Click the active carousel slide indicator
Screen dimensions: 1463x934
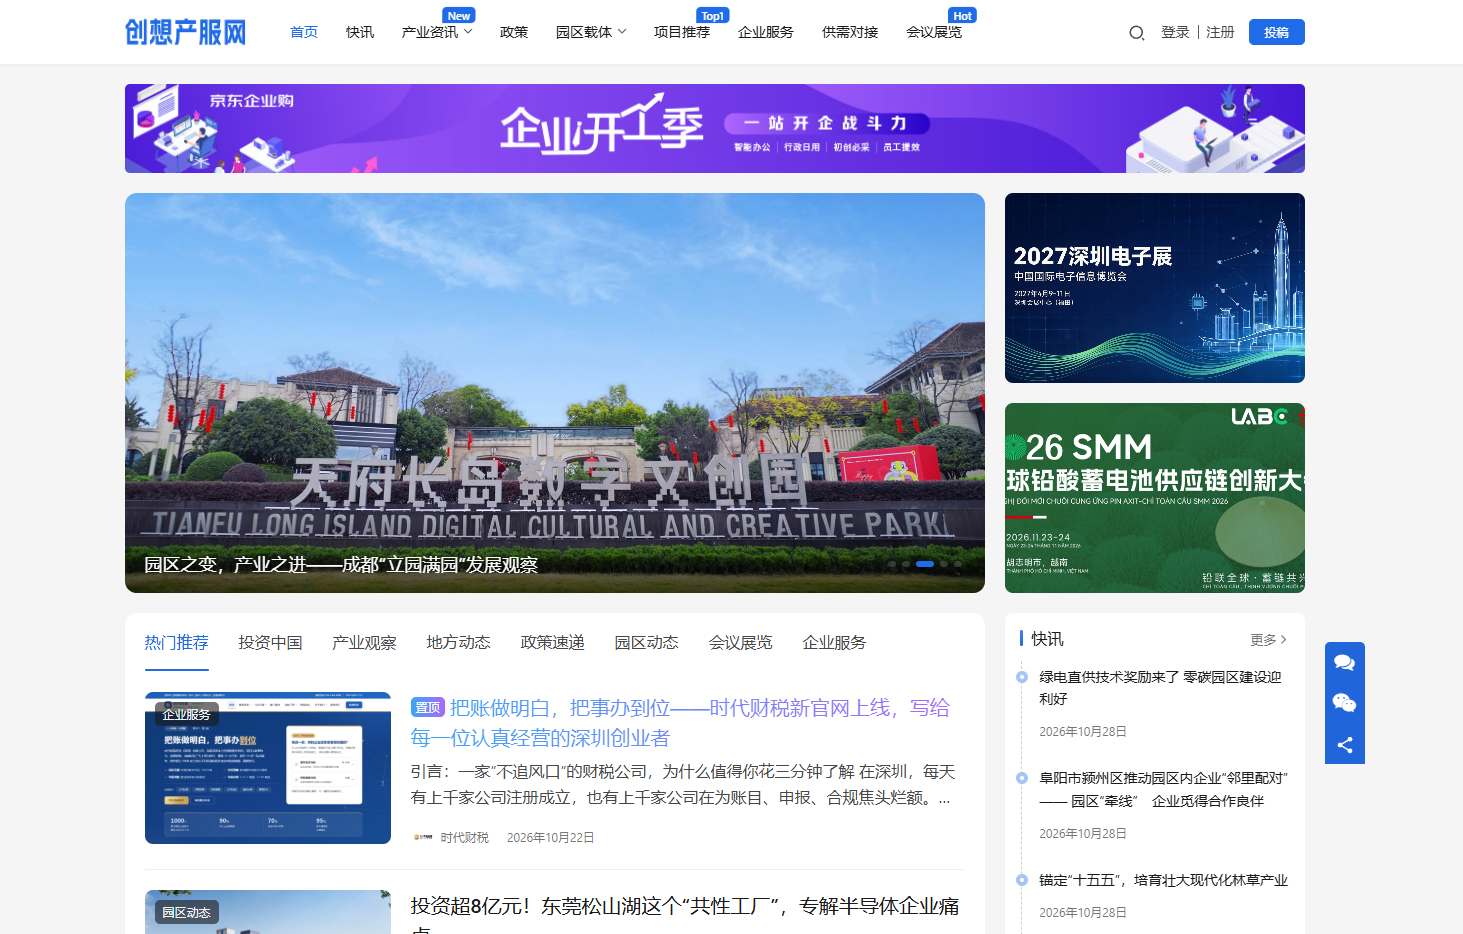(925, 564)
